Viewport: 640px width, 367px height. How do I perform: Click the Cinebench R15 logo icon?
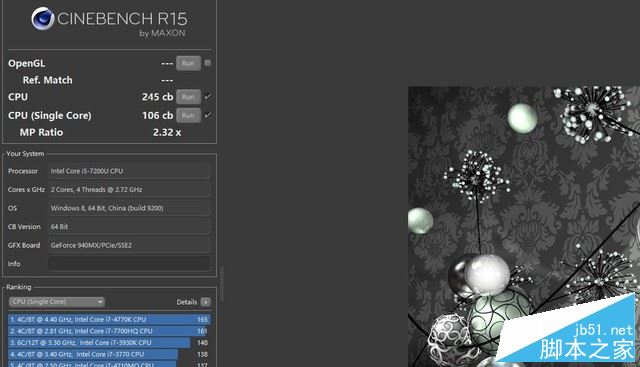pyautogui.click(x=42, y=18)
